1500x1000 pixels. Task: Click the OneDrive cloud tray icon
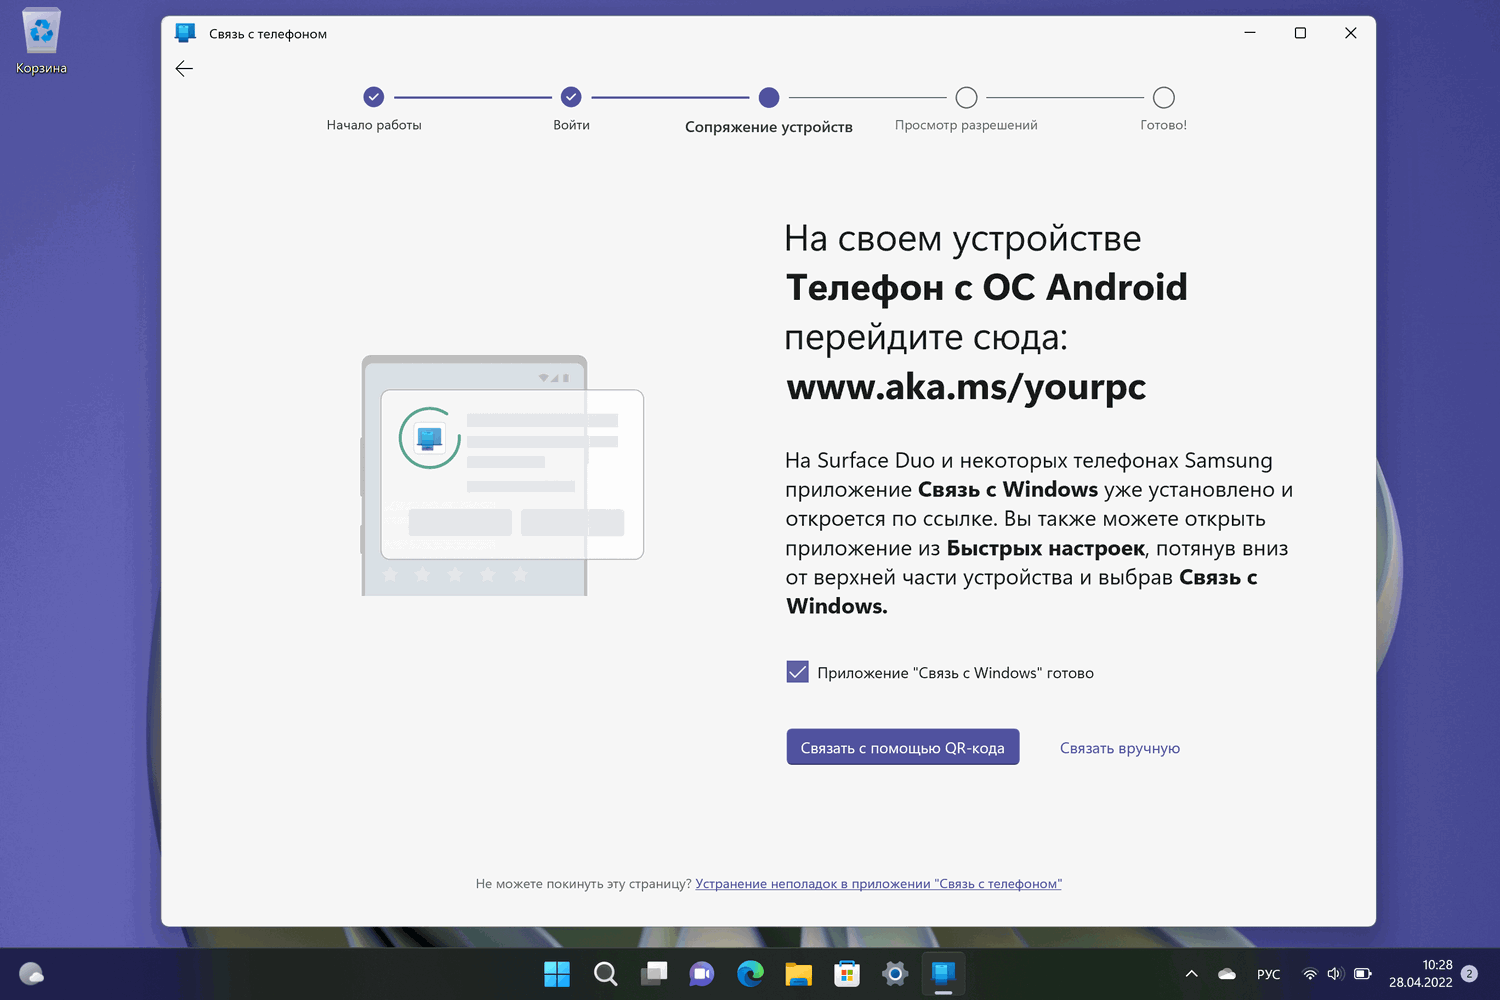pos(1227,974)
